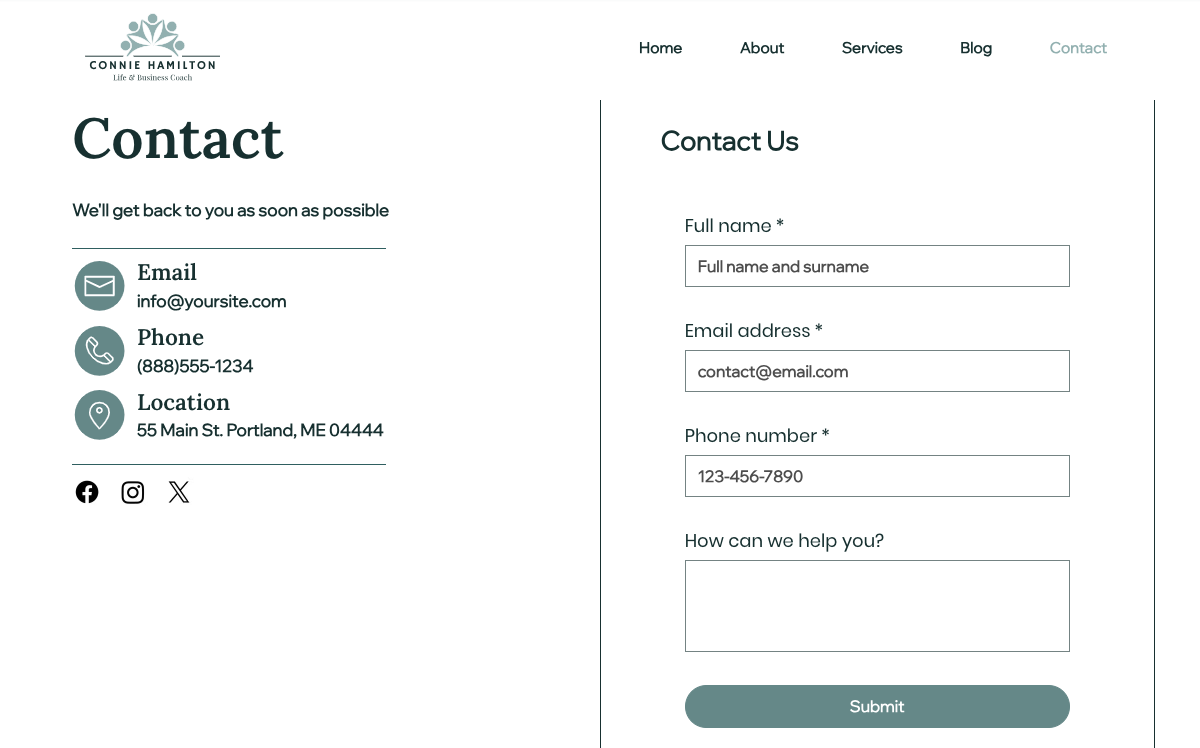Open the Blog page
Viewport: 1200px width, 748px height.
[976, 48]
